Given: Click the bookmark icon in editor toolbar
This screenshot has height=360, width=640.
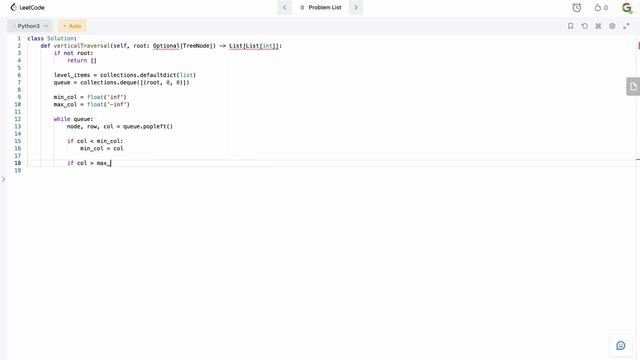Looking at the screenshot, I should coord(571,26).
